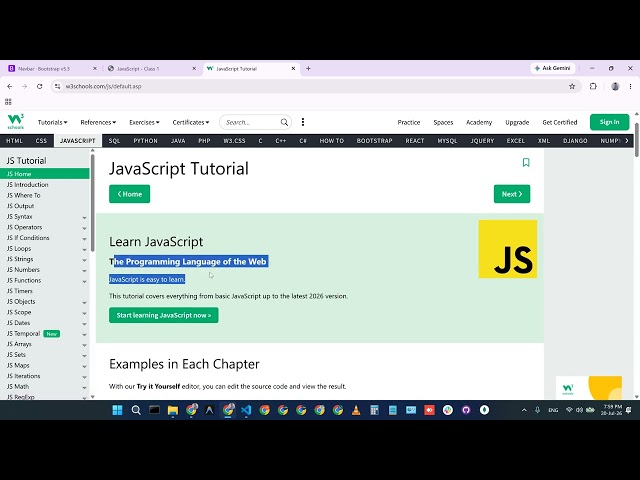
Task: Open the Tutorials dropdown
Action: point(53,122)
